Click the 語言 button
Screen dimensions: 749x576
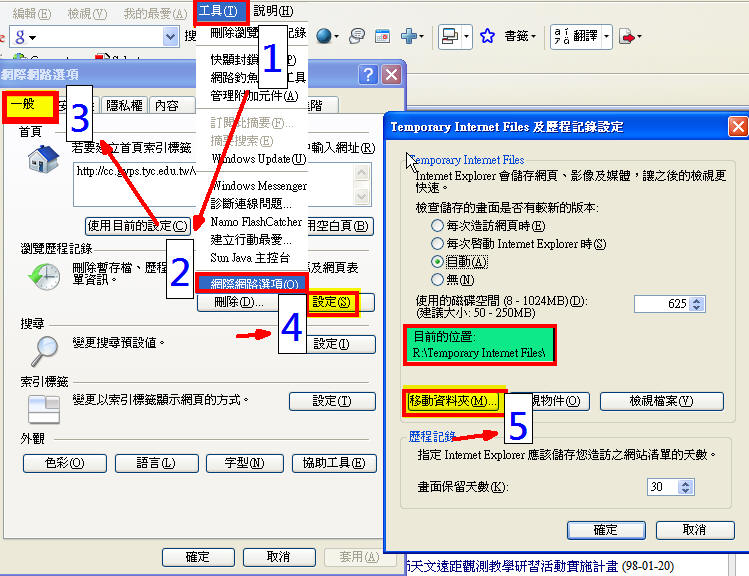[156, 463]
